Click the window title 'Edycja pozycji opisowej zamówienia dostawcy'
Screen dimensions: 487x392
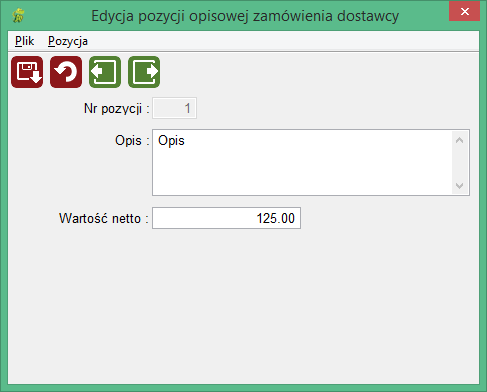[x=245, y=16]
